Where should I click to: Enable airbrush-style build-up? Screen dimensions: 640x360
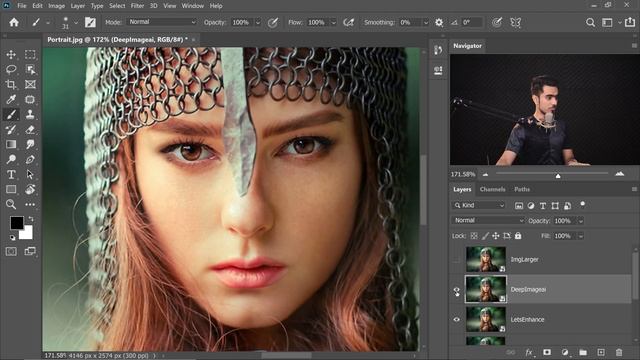click(349, 22)
